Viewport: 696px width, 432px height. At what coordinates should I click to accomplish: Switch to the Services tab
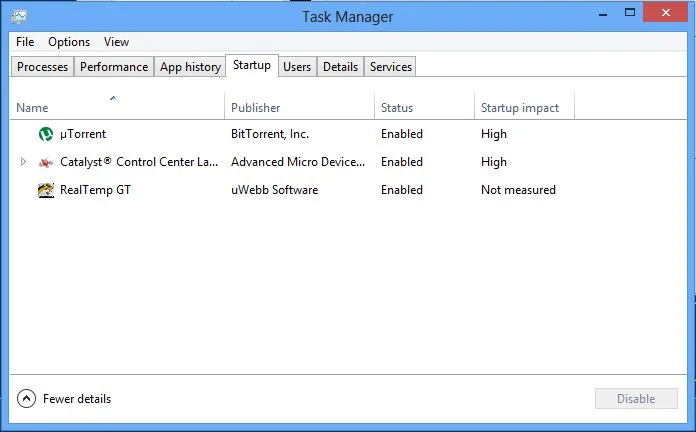(x=391, y=67)
